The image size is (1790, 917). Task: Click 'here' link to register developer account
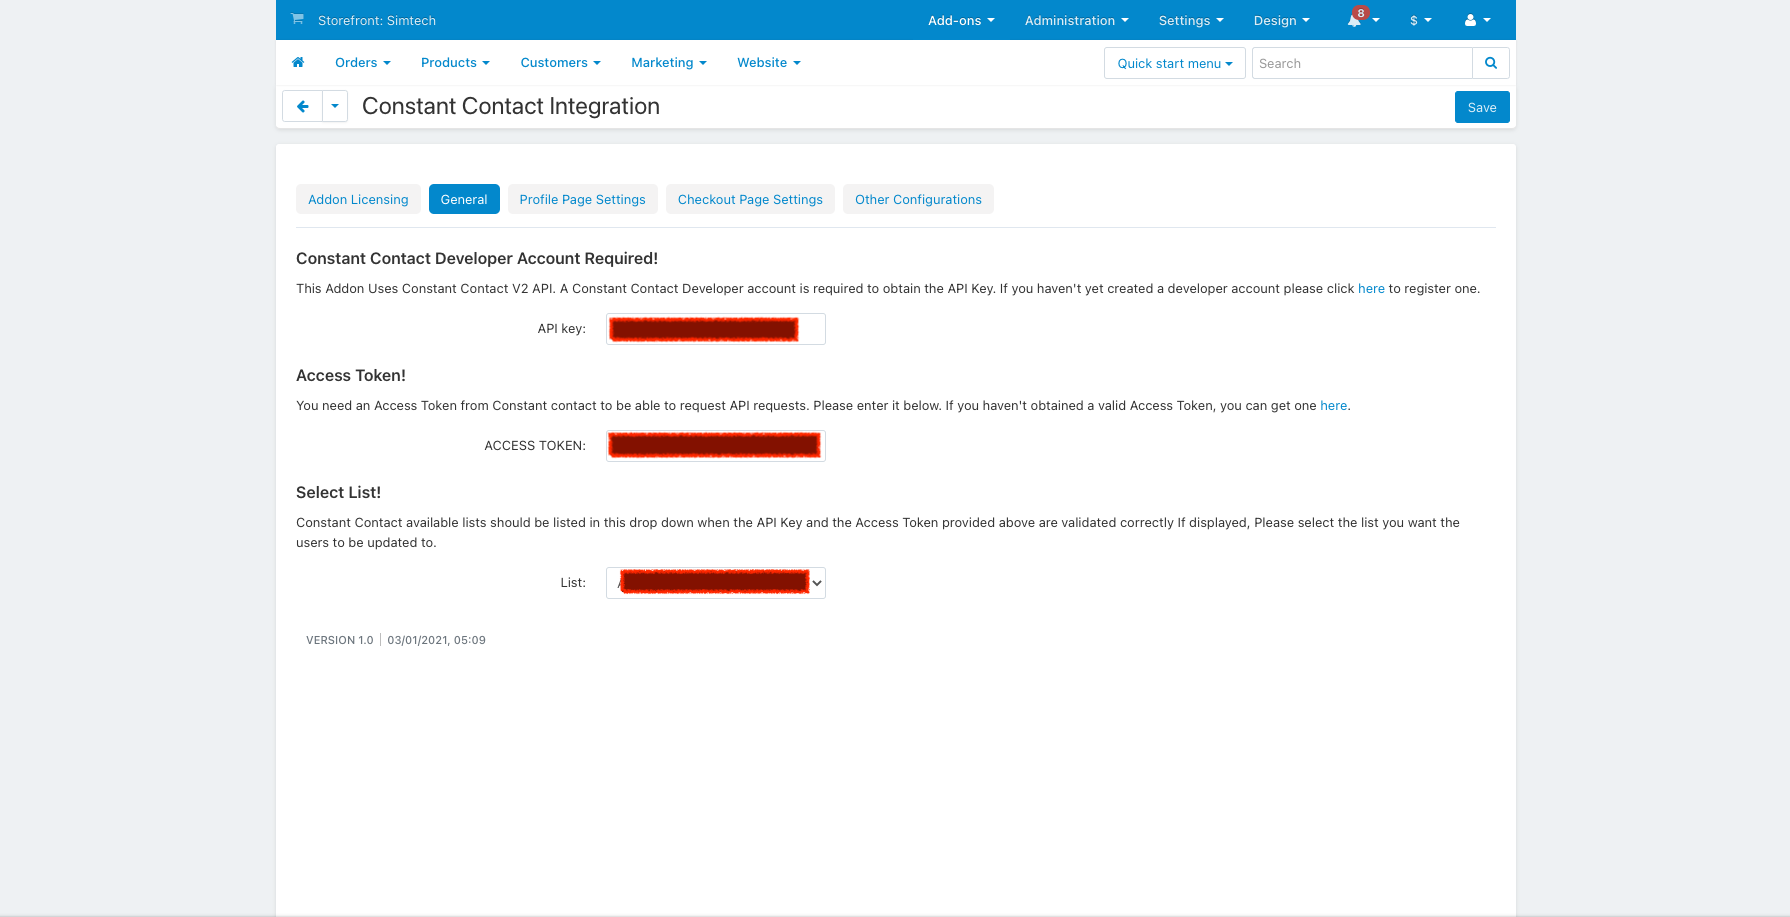tap(1370, 289)
